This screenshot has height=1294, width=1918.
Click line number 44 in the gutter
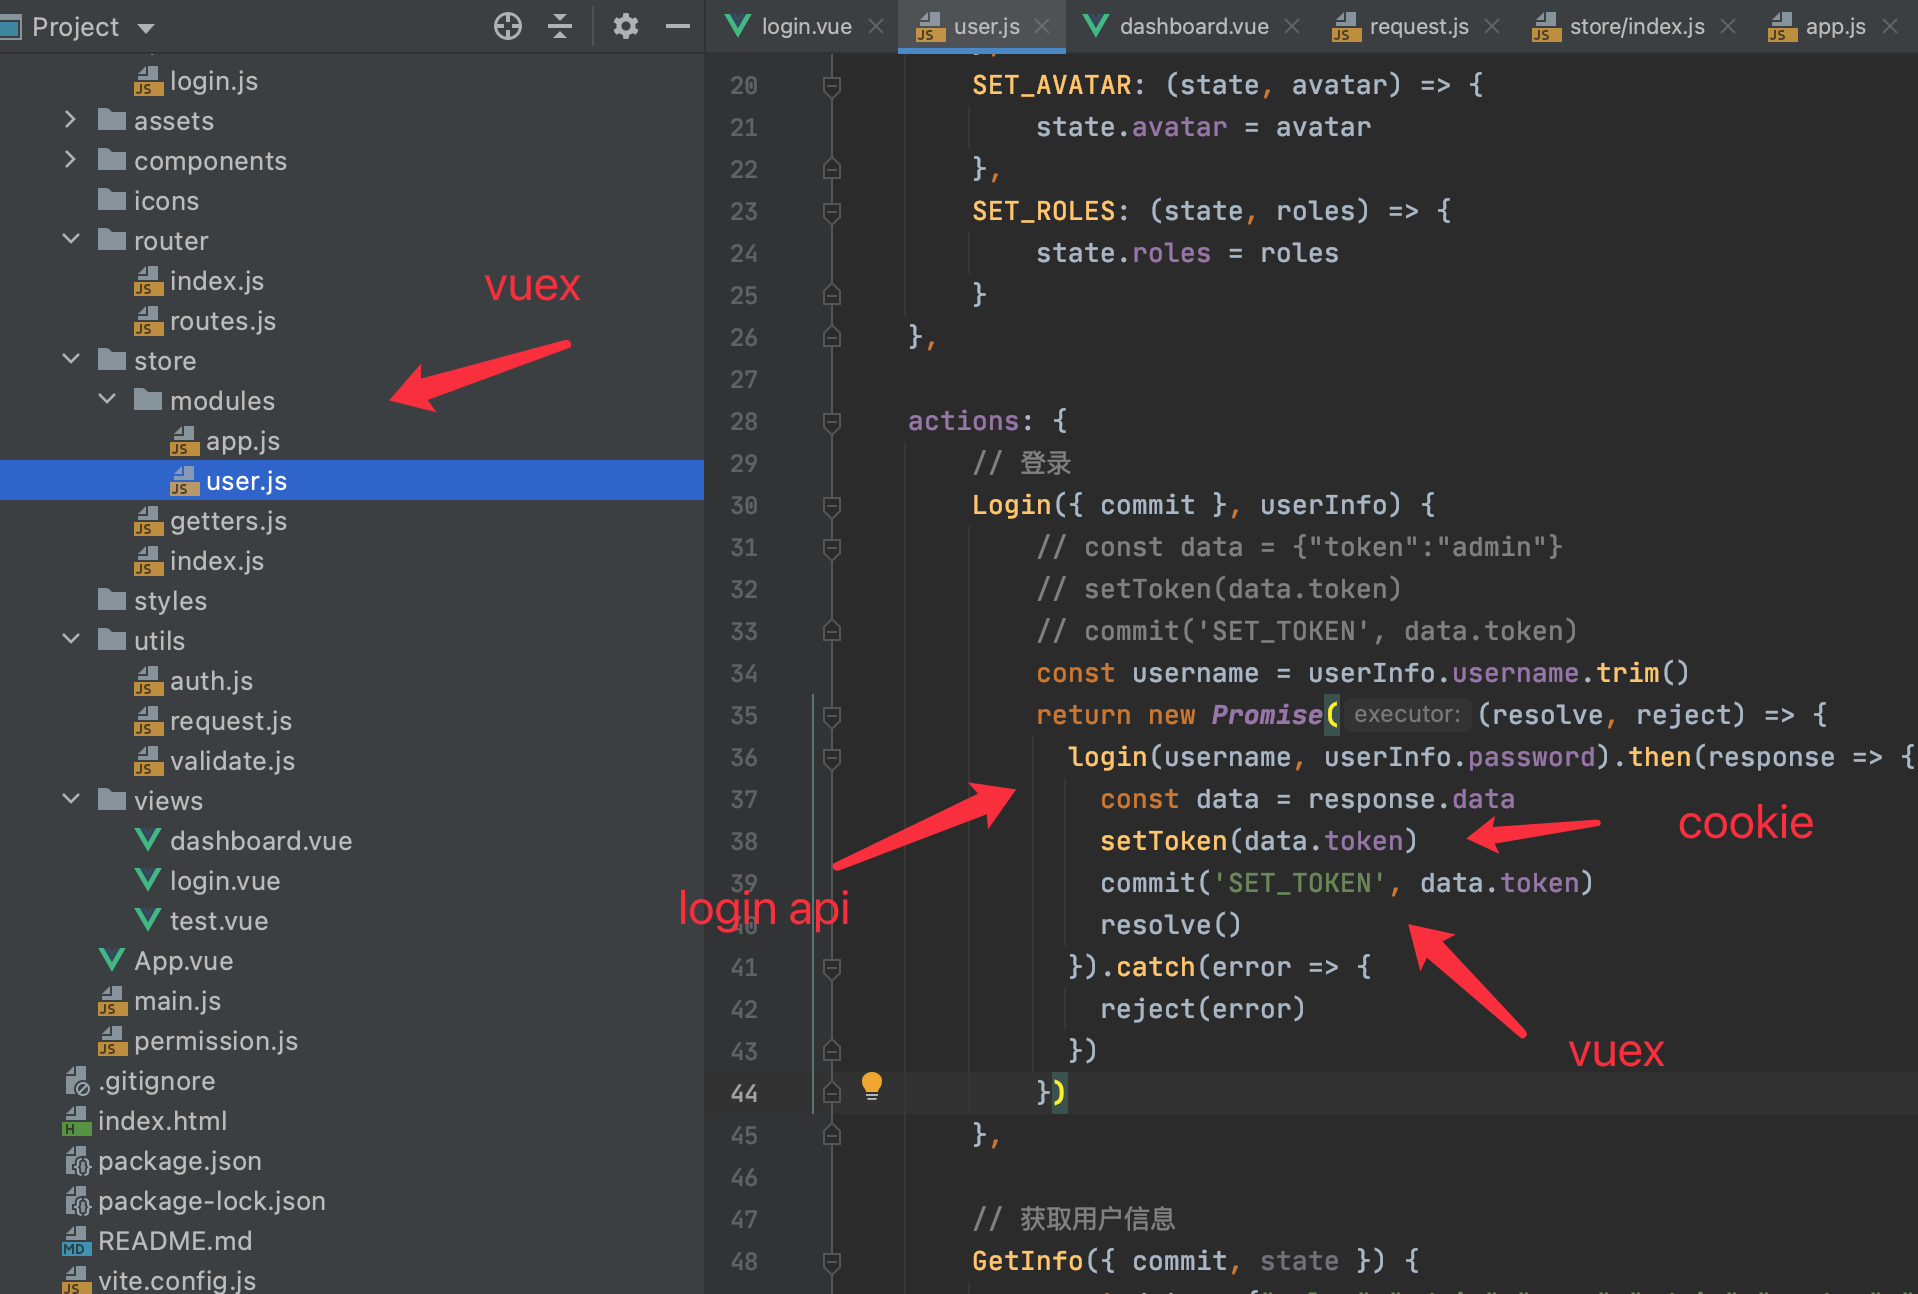pos(743,1094)
